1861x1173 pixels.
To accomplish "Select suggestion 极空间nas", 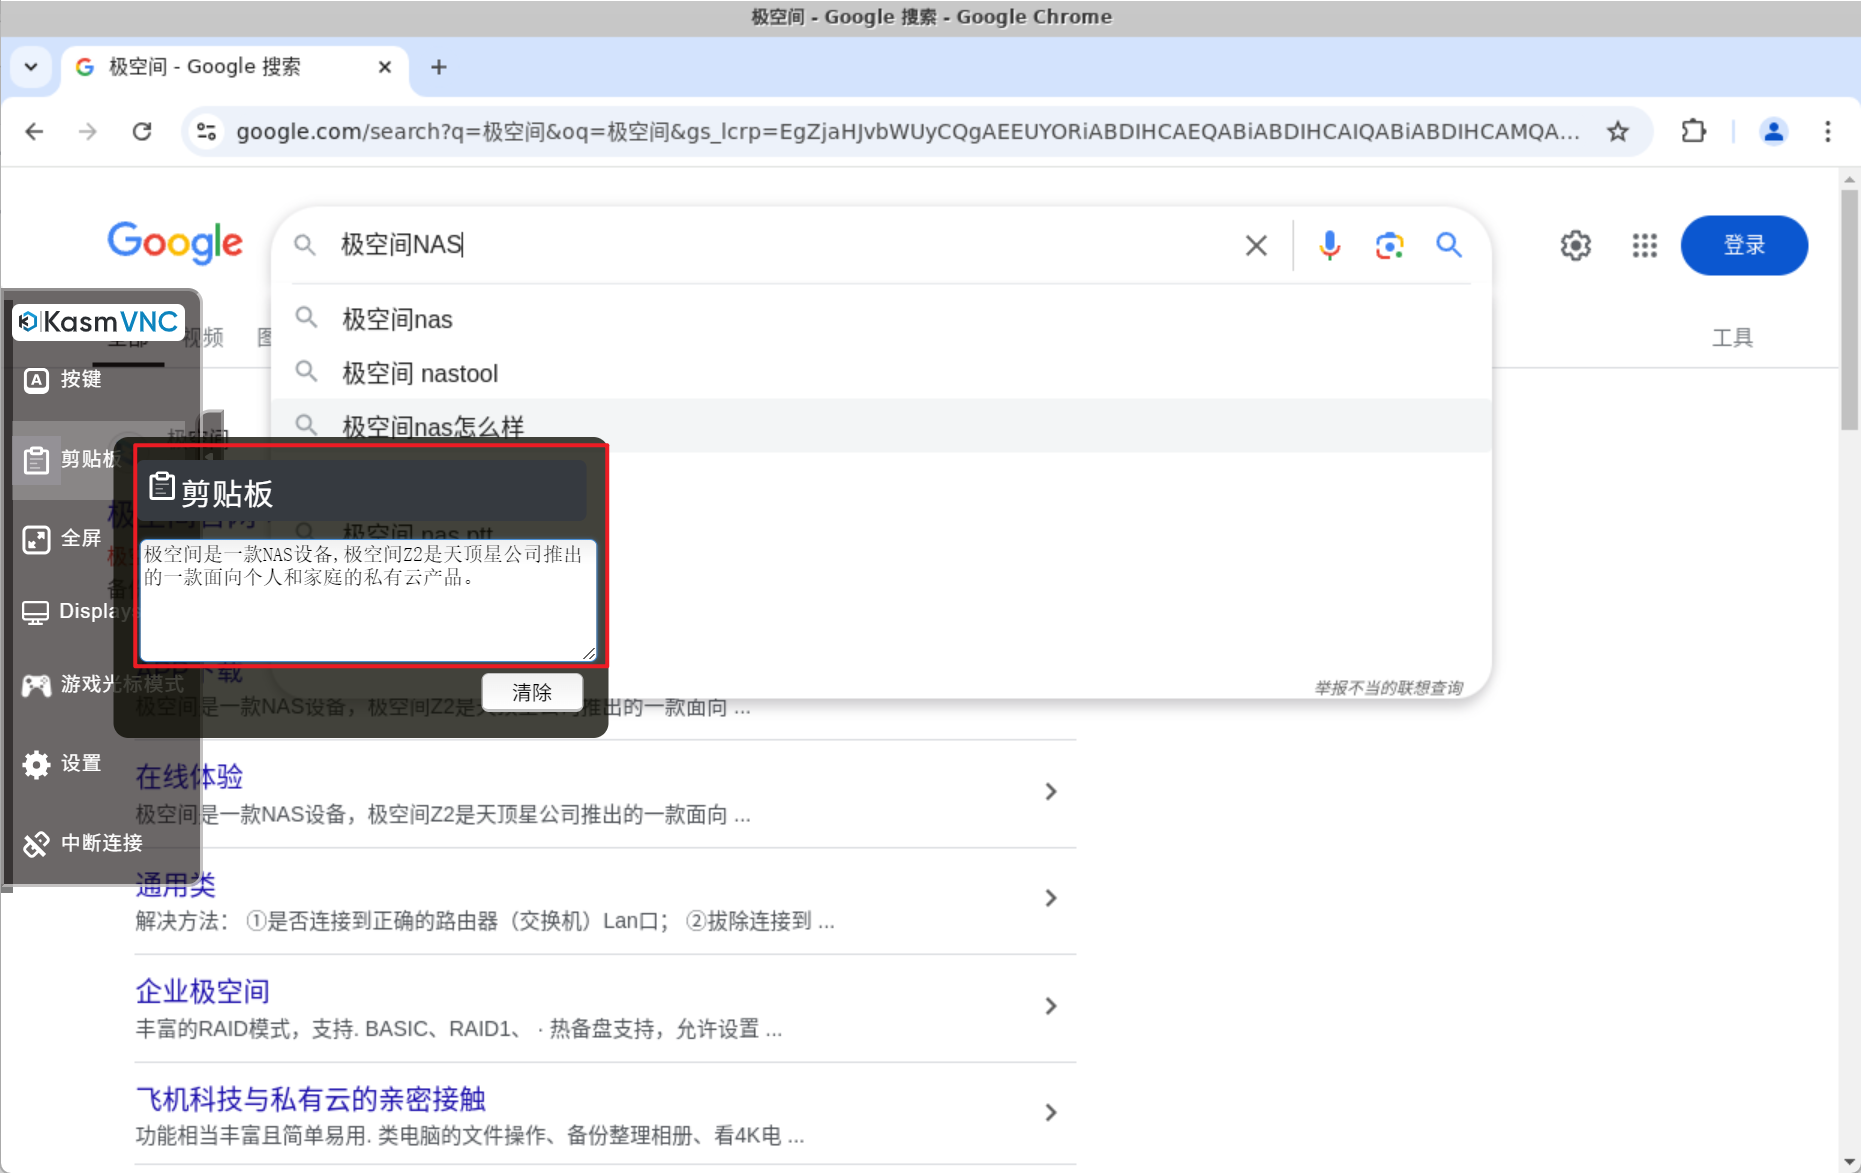I will pos(881,319).
